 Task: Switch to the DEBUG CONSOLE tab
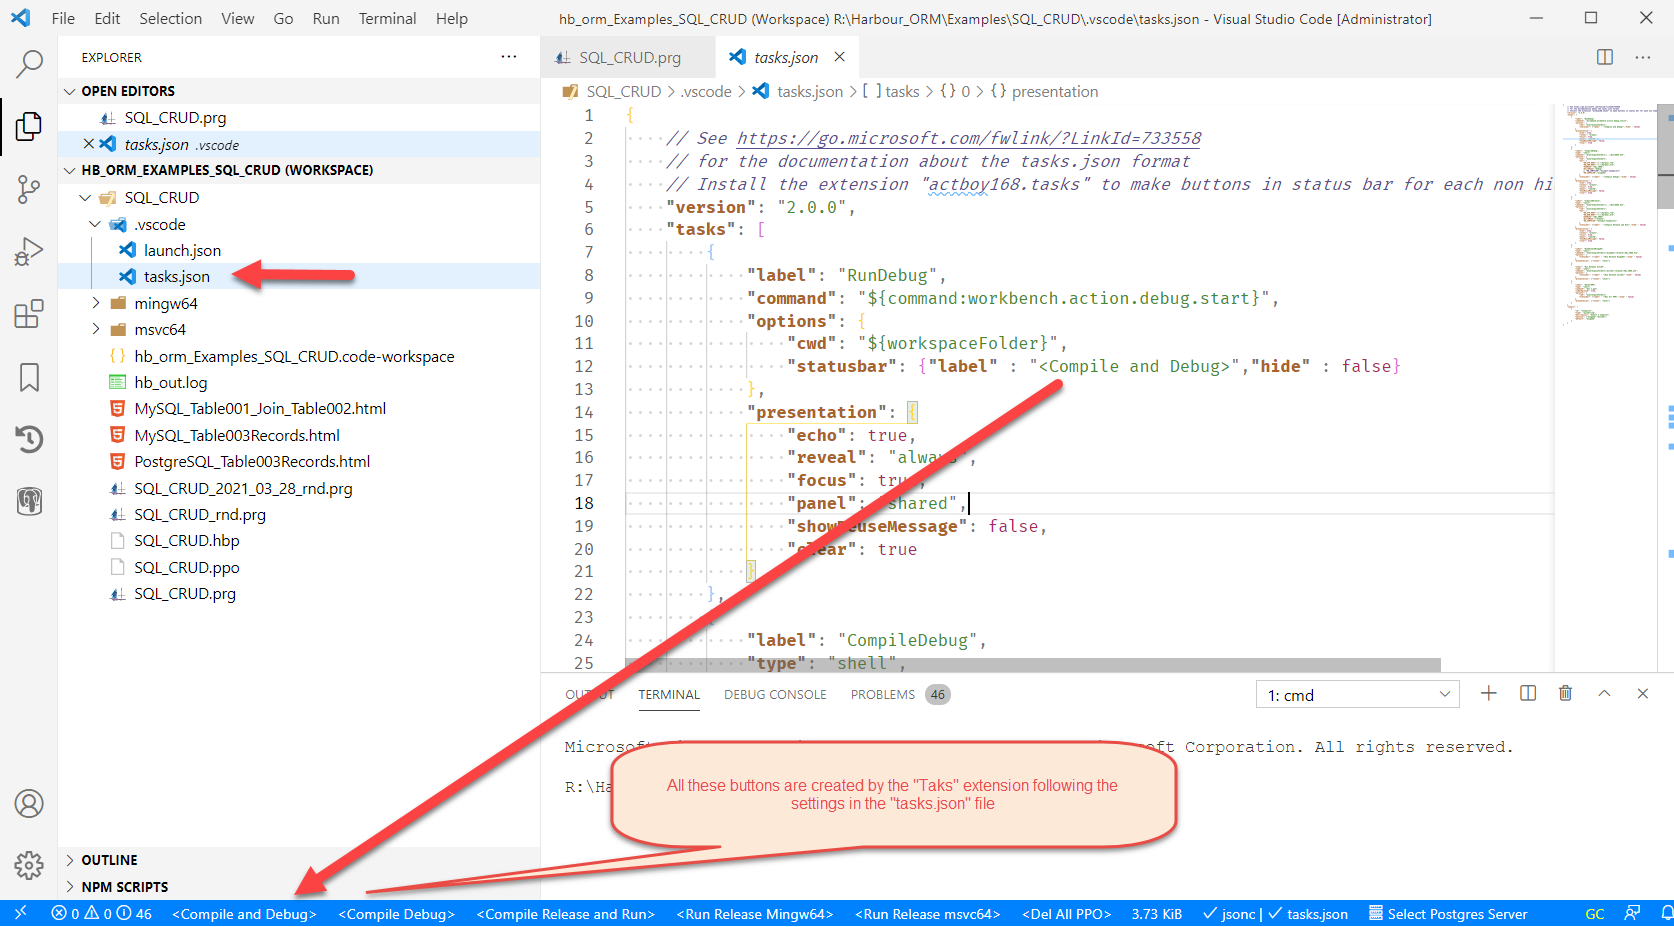point(775,695)
